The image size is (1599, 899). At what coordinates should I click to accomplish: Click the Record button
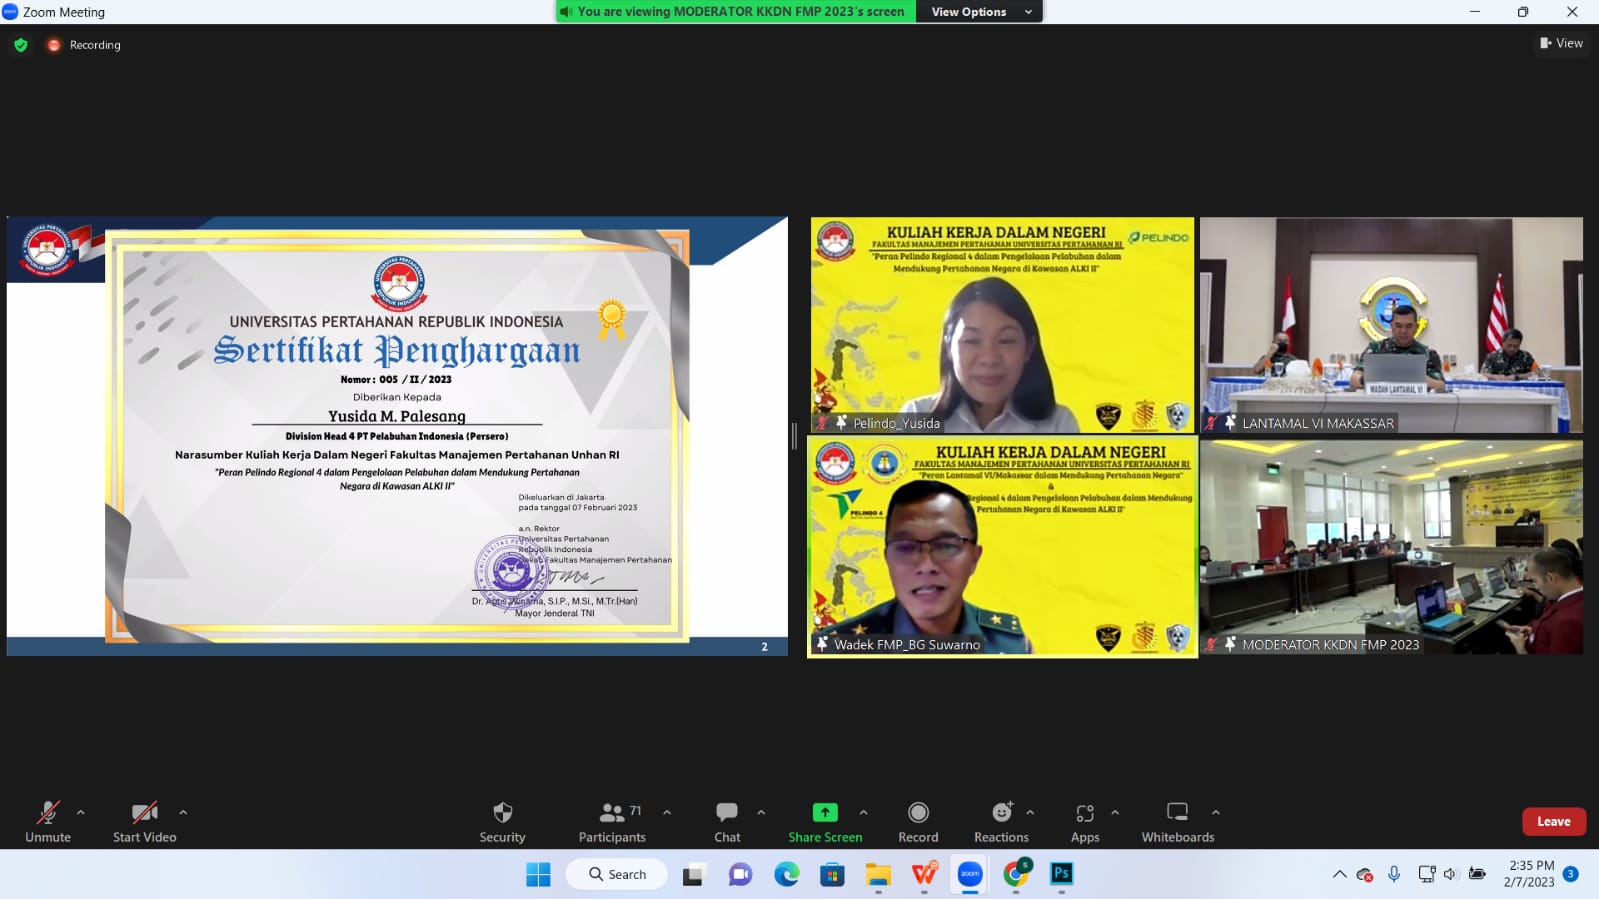918,822
